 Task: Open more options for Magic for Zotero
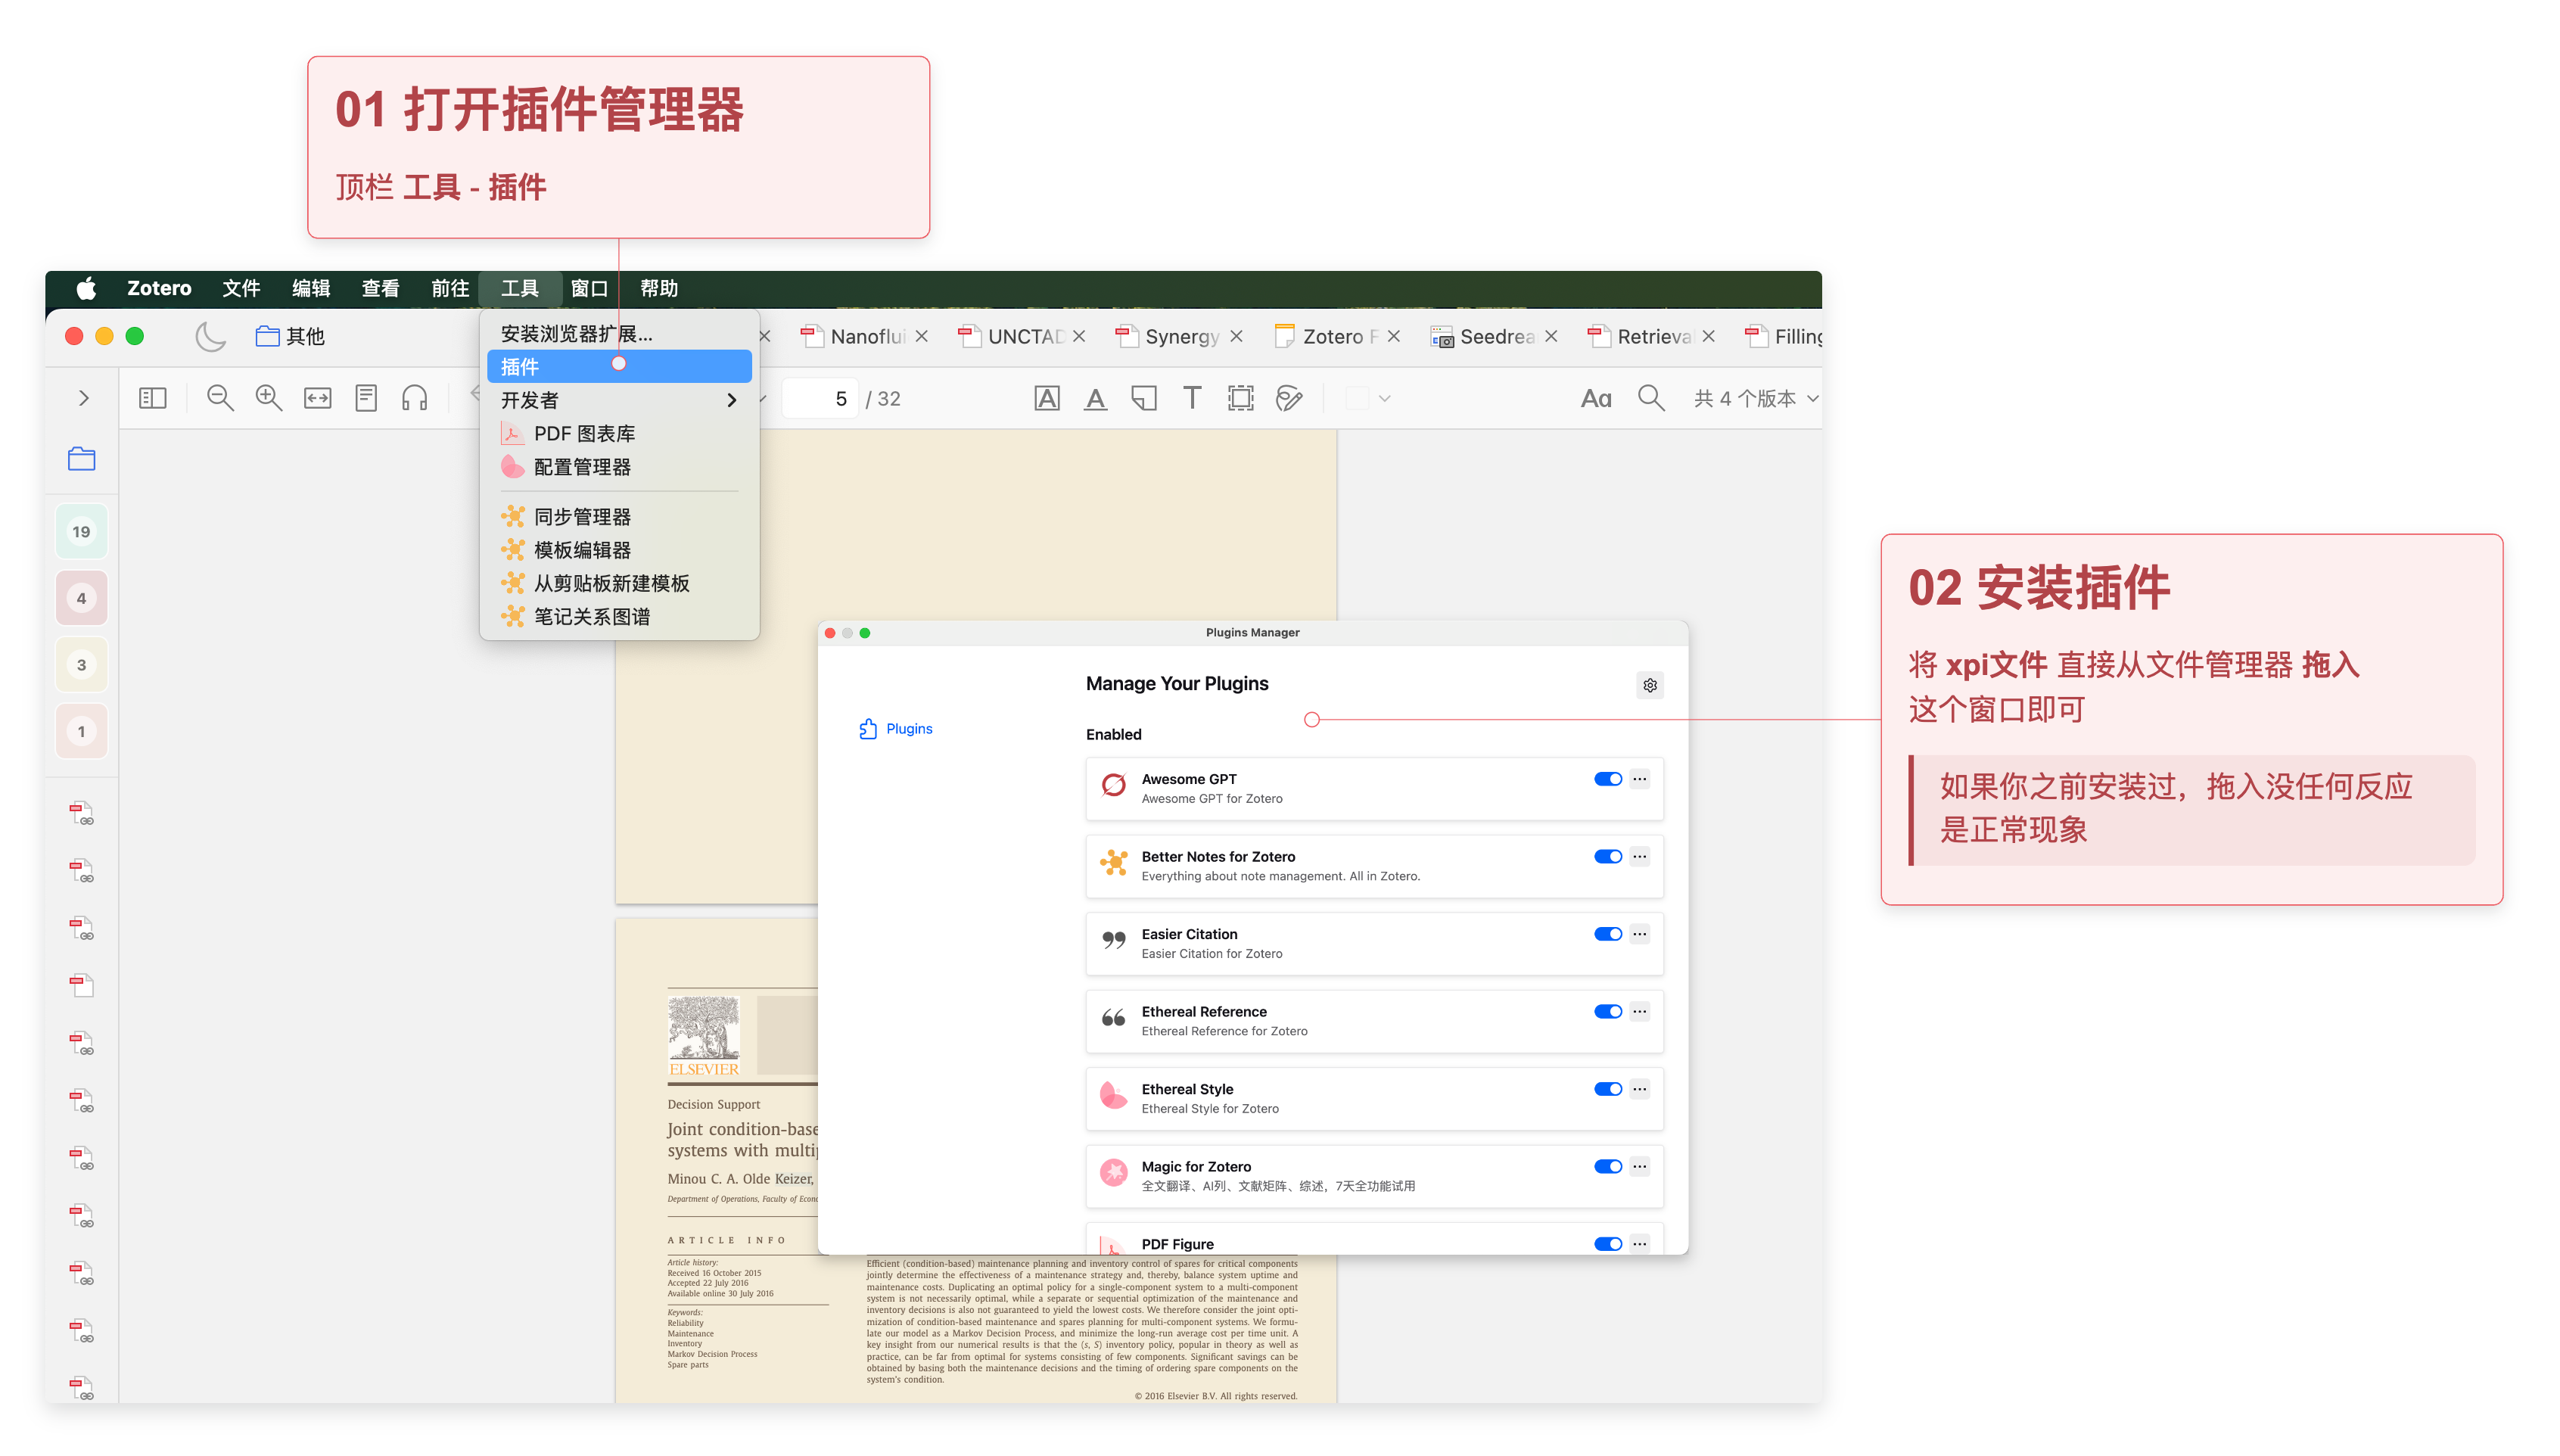pos(1640,1167)
